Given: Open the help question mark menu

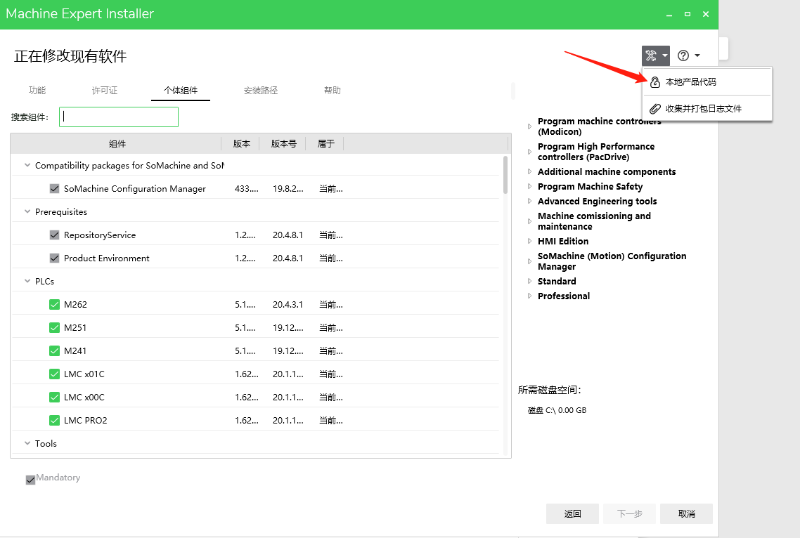Looking at the screenshot, I should (688, 56).
